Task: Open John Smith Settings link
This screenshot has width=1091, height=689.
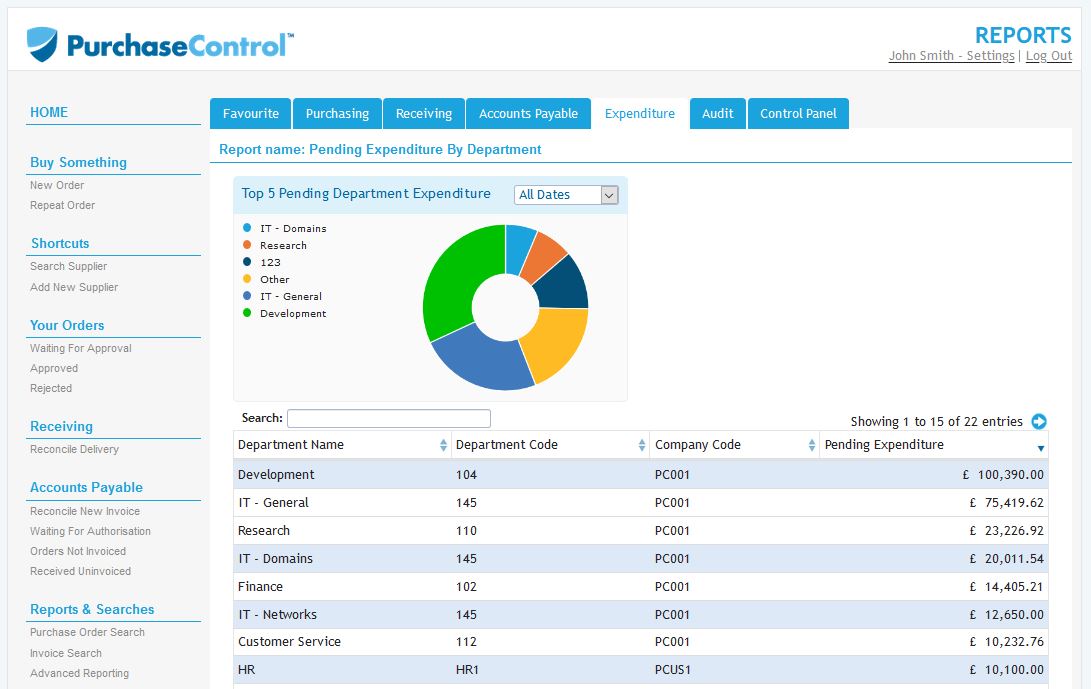Action: 951,56
